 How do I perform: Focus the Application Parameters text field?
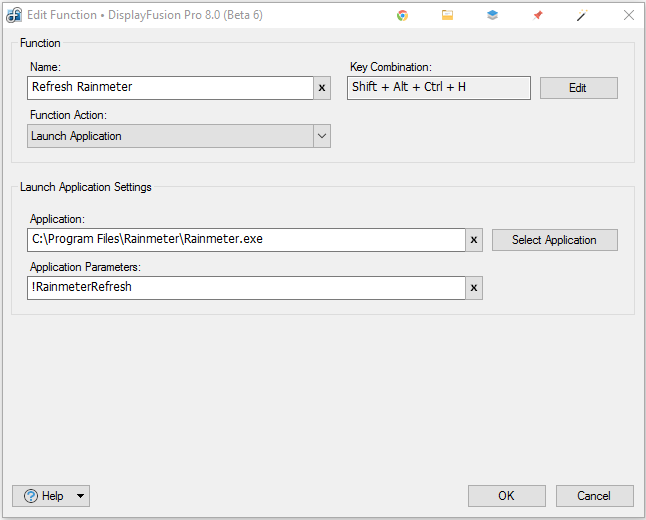pos(245,288)
